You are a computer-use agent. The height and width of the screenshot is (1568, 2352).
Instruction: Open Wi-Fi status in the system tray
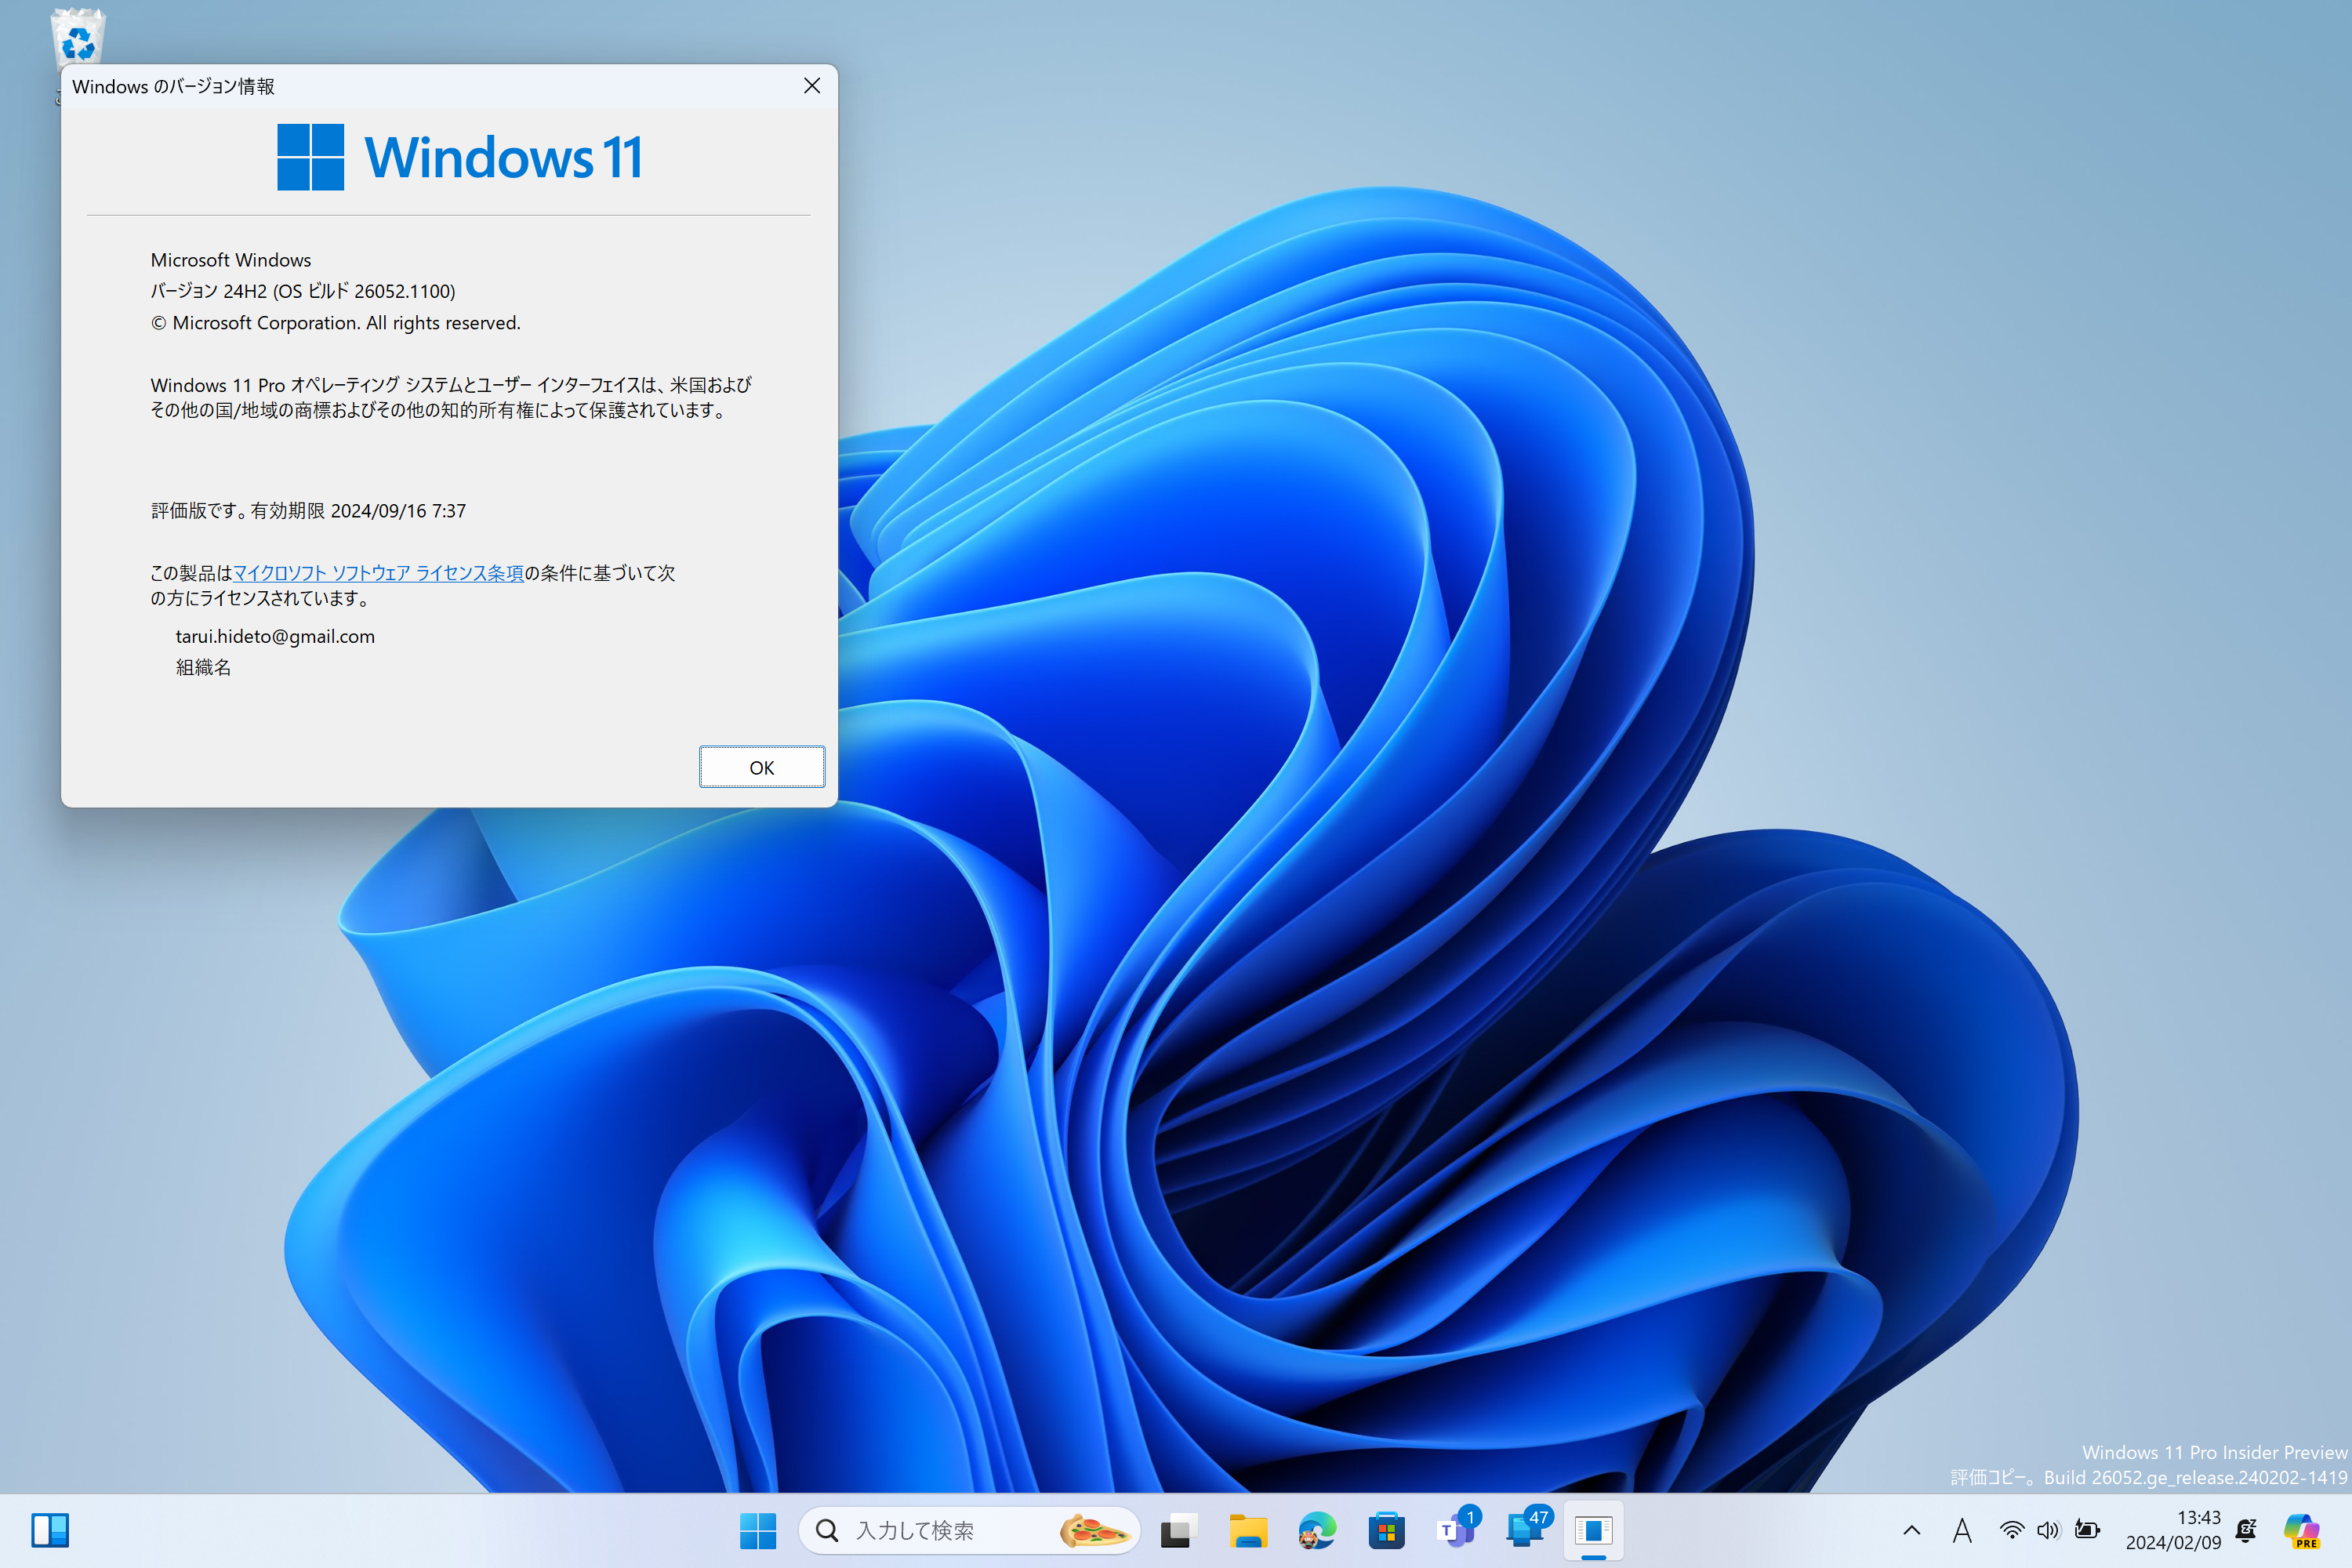point(2011,1530)
